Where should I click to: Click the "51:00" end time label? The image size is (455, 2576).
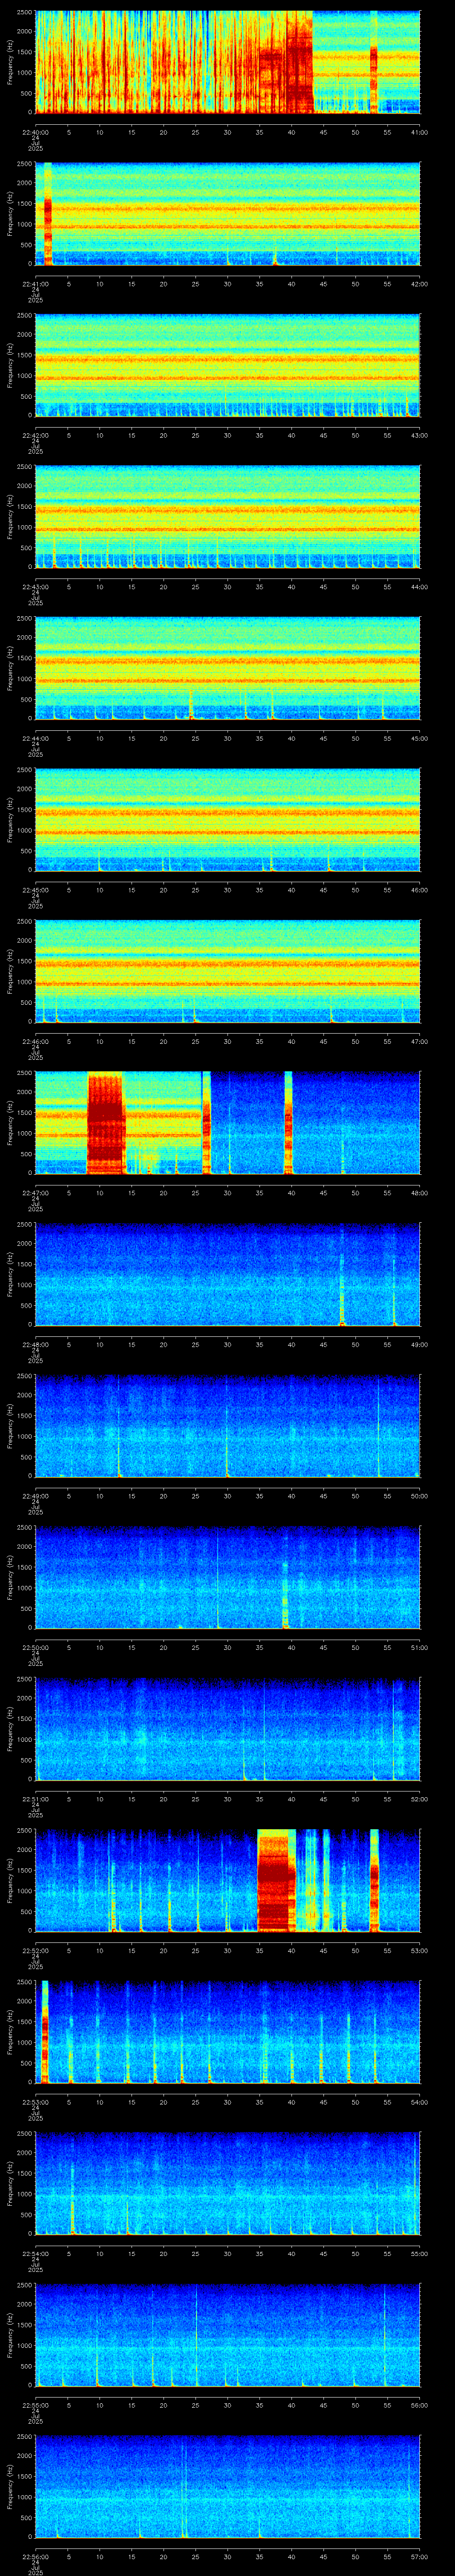(x=419, y=1648)
